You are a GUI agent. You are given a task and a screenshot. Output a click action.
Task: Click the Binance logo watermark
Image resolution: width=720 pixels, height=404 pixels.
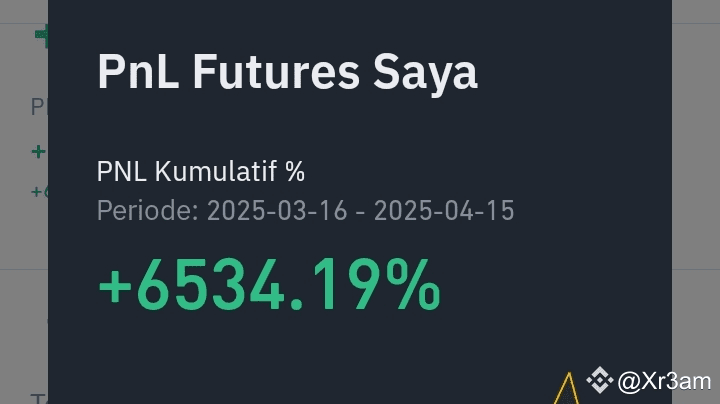point(599,380)
